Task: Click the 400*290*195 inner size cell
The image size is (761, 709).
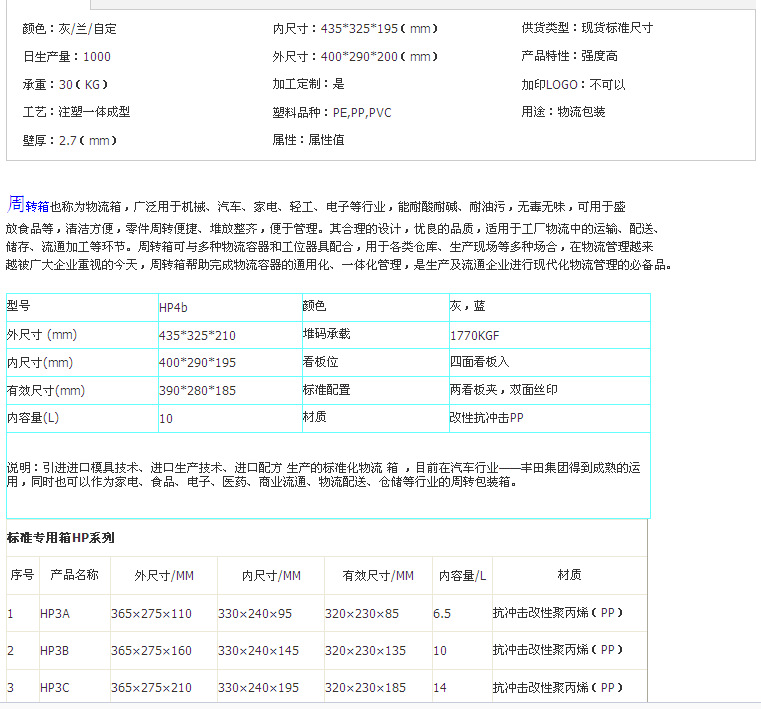Action: (231, 363)
